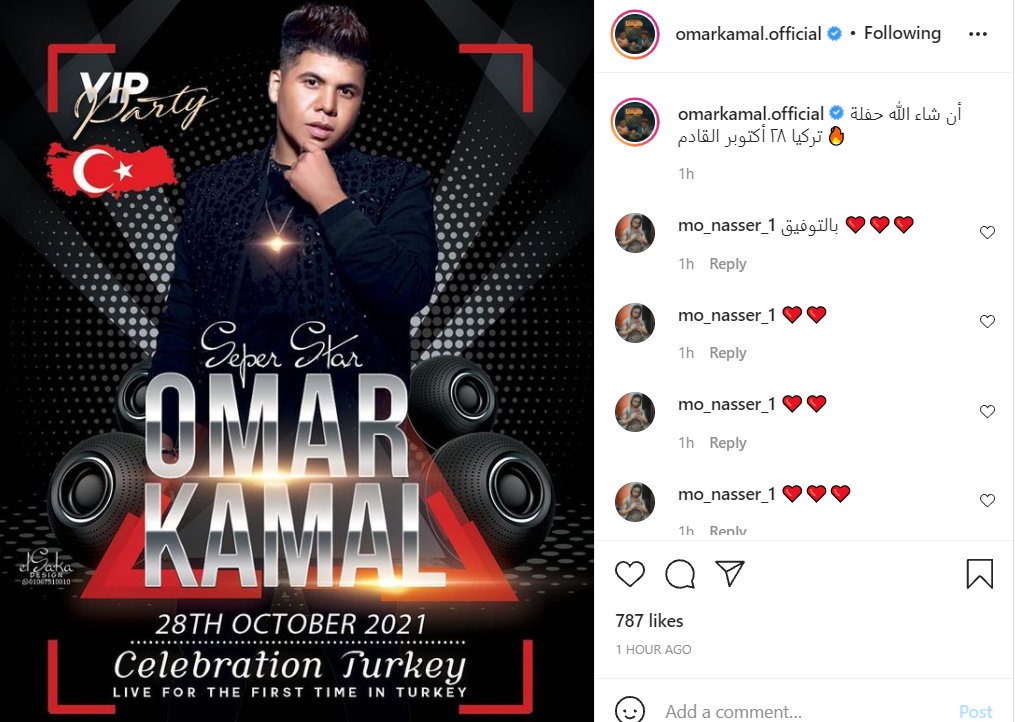View the 787 likes list
Screen dimensions: 1015x722
coord(649,621)
